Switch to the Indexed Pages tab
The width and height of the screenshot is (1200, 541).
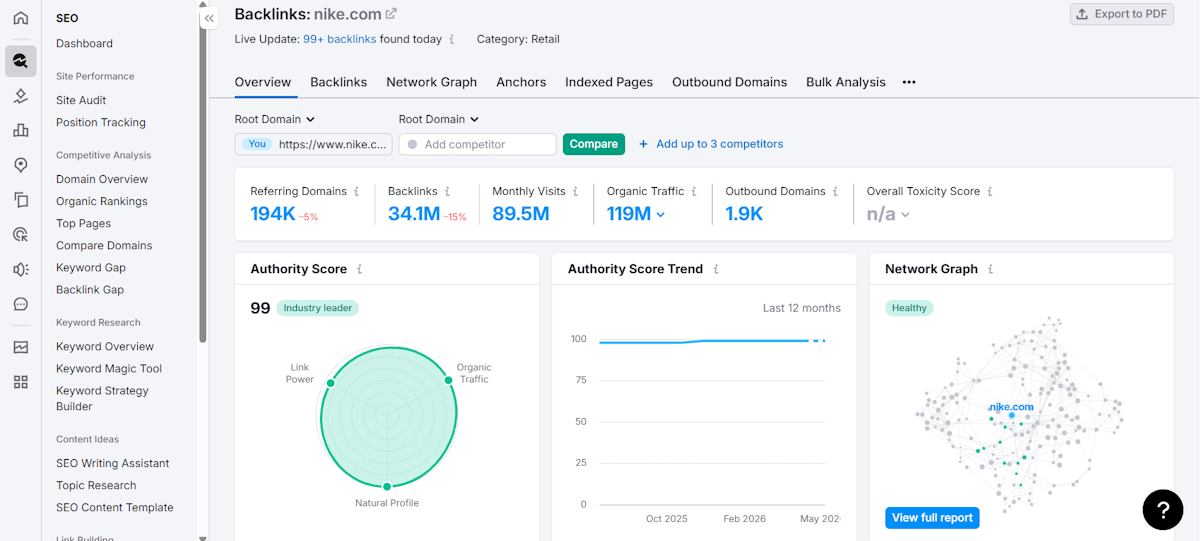point(609,82)
